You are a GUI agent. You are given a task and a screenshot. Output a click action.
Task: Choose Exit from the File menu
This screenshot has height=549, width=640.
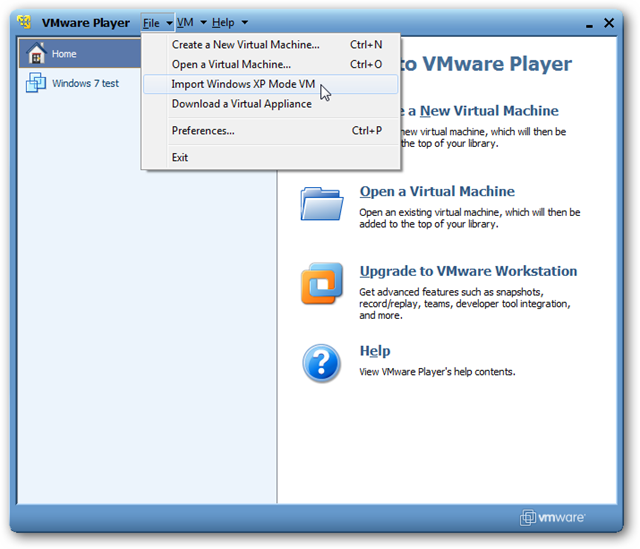(271, 157)
